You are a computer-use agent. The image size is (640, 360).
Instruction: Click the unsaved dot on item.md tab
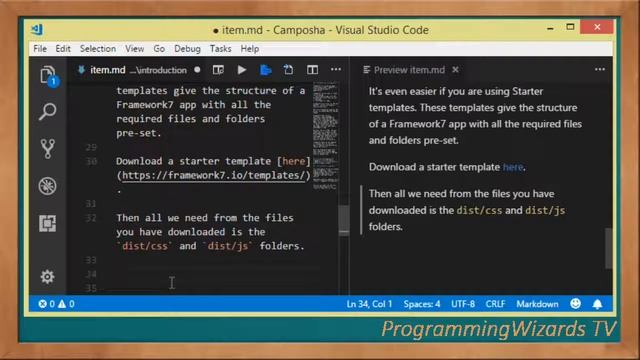pyautogui.click(x=197, y=70)
